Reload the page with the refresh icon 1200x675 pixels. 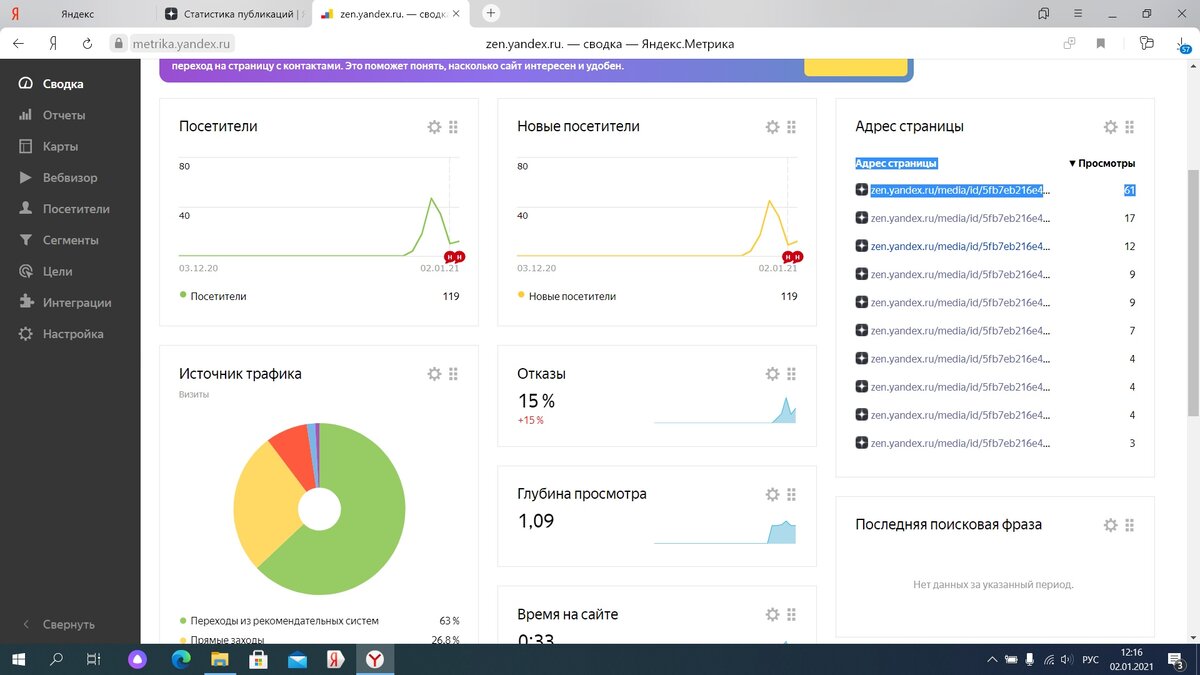88,44
